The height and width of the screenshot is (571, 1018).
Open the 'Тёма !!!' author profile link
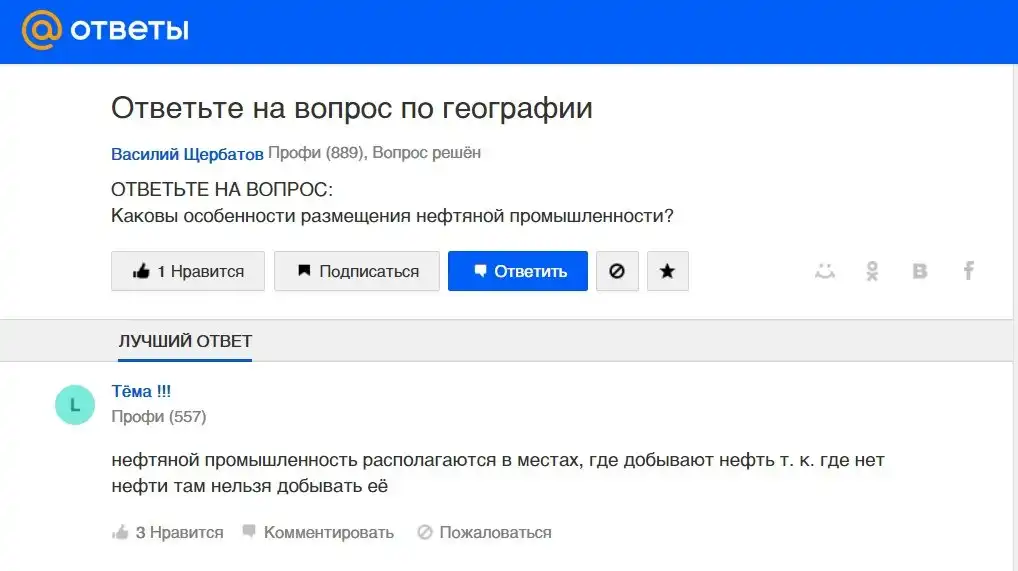[141, 391]
